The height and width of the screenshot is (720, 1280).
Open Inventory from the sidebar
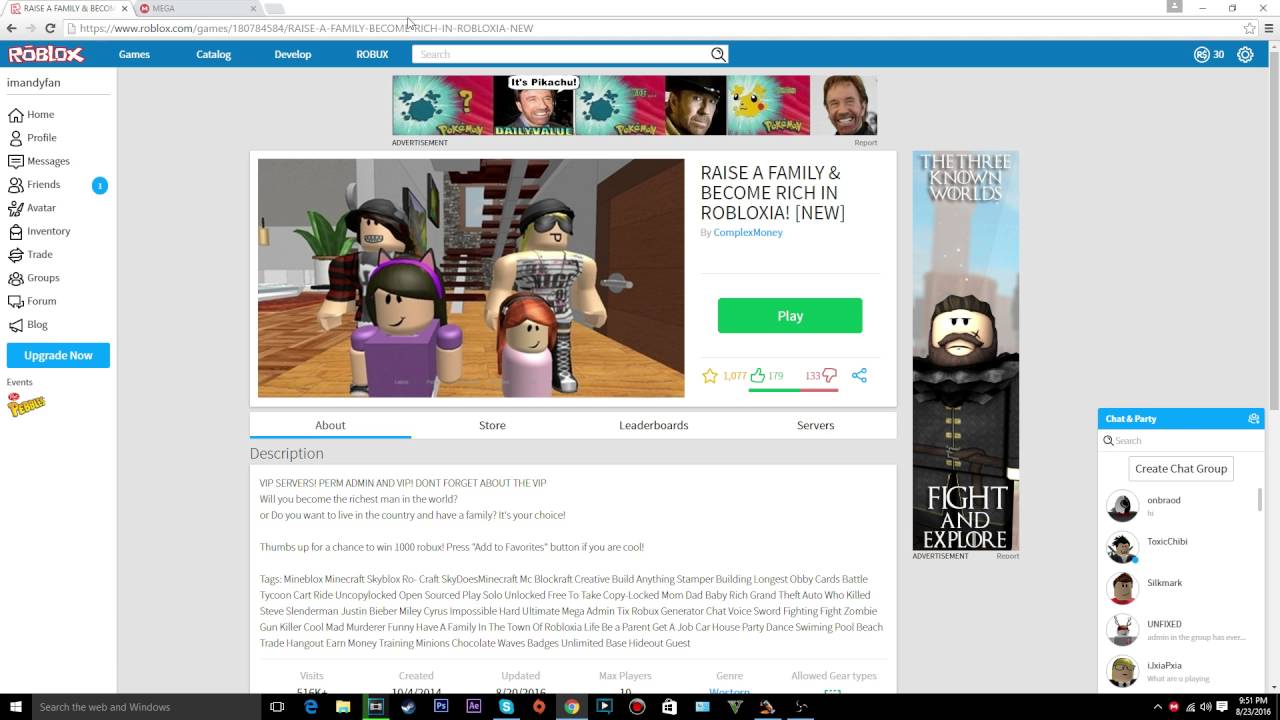coord(40,231)
